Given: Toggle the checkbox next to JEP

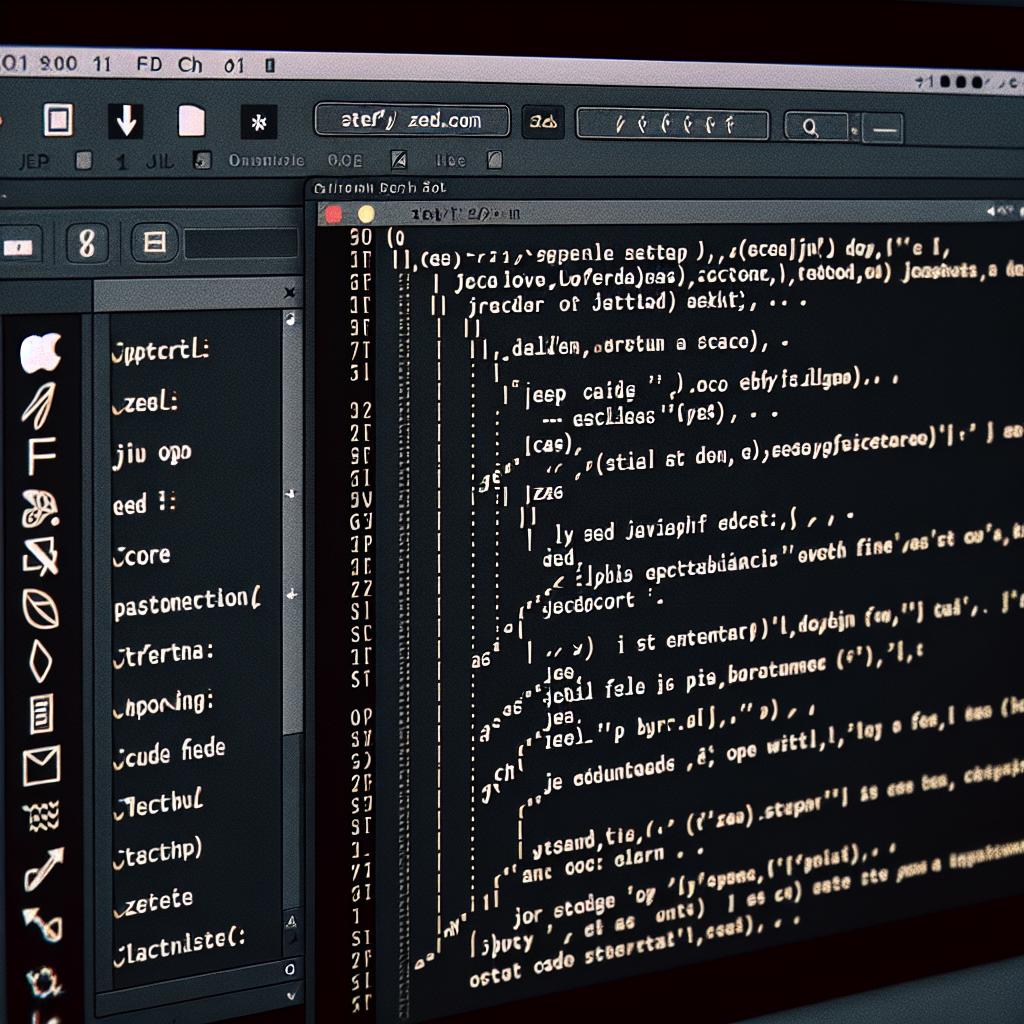Looking at the screenshot, I should click(84, 160).
